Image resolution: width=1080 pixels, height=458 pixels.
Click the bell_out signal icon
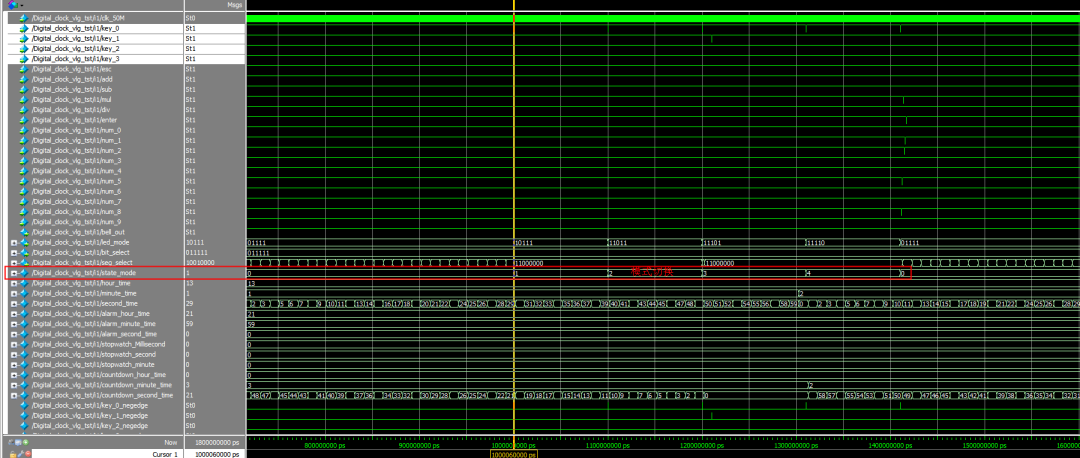(24, 232)
